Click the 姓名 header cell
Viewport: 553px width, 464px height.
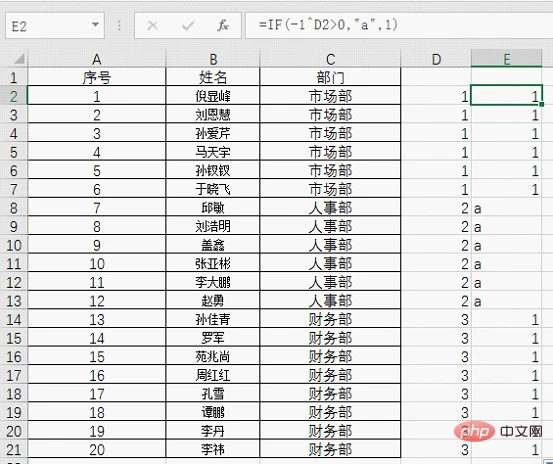click(213, 77)
